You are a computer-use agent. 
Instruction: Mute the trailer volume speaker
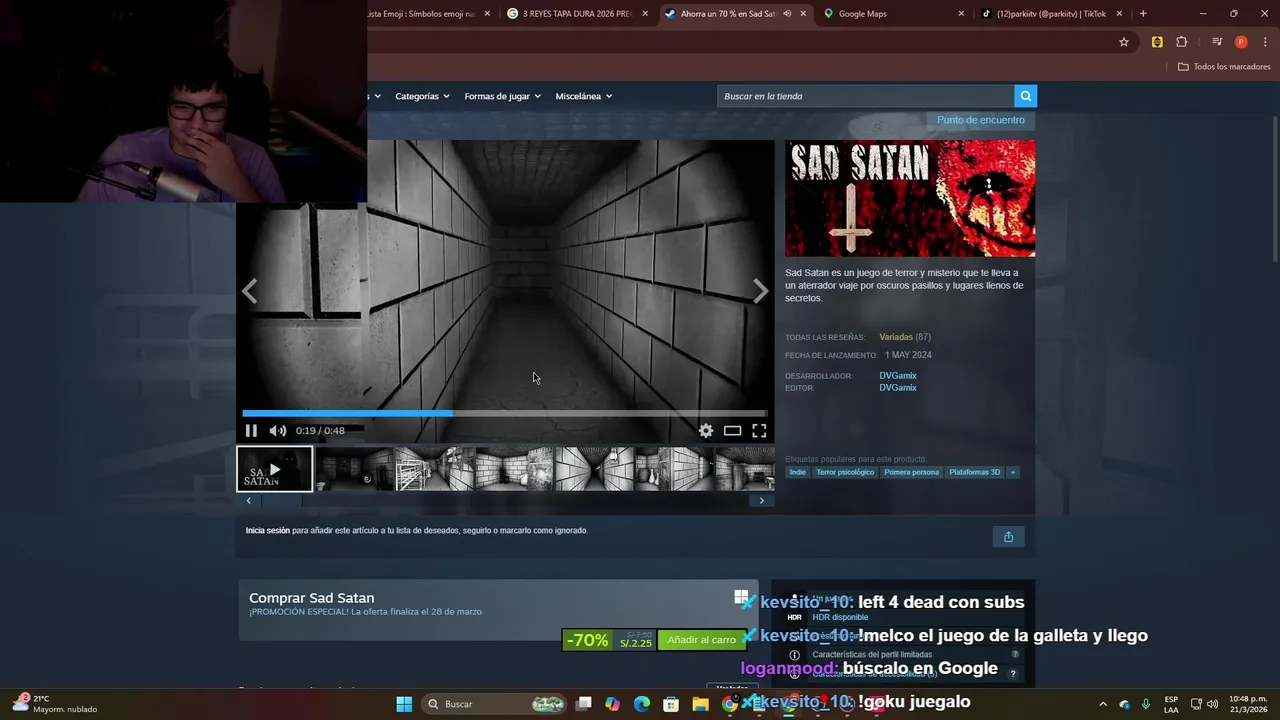tap(277, 431)
